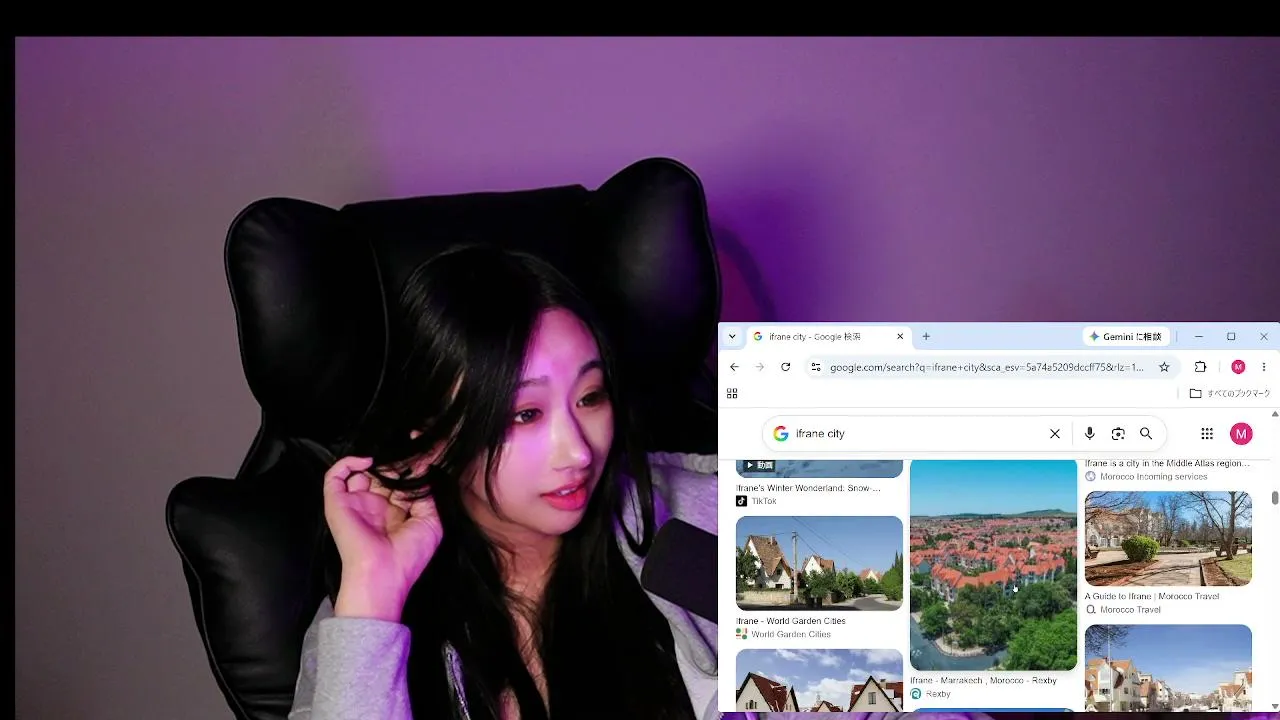The height and width of the screenshot is (720, 1280).
Task: Minimize the Chrome window
Action: 1199,337
